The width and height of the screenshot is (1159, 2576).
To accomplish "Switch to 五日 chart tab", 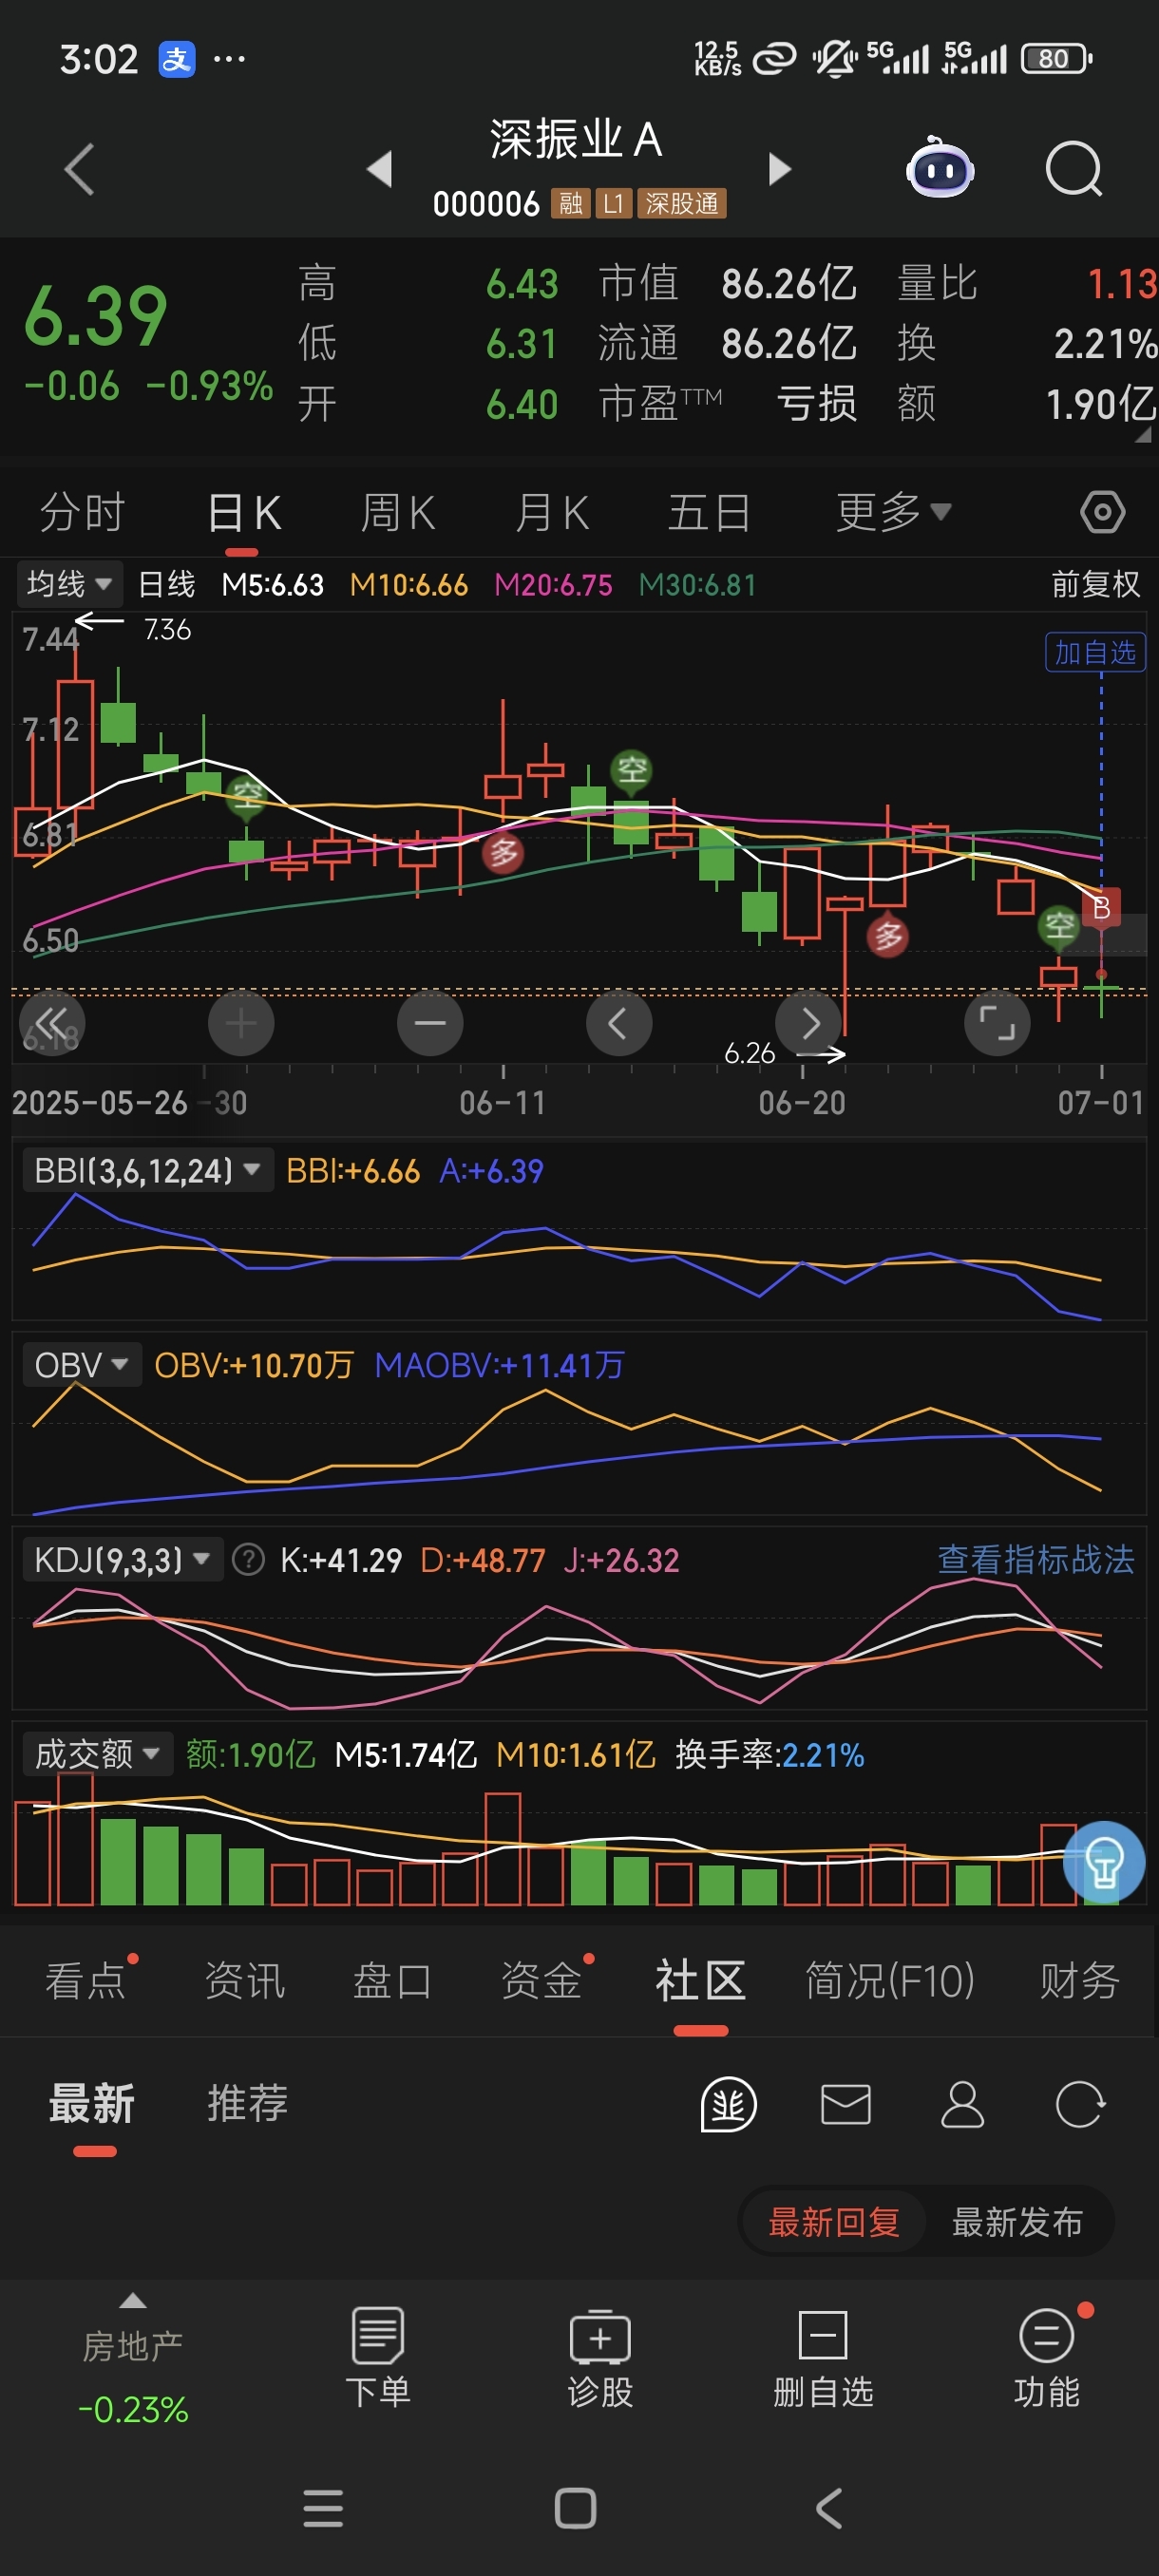I will click(x=709, y=512).
